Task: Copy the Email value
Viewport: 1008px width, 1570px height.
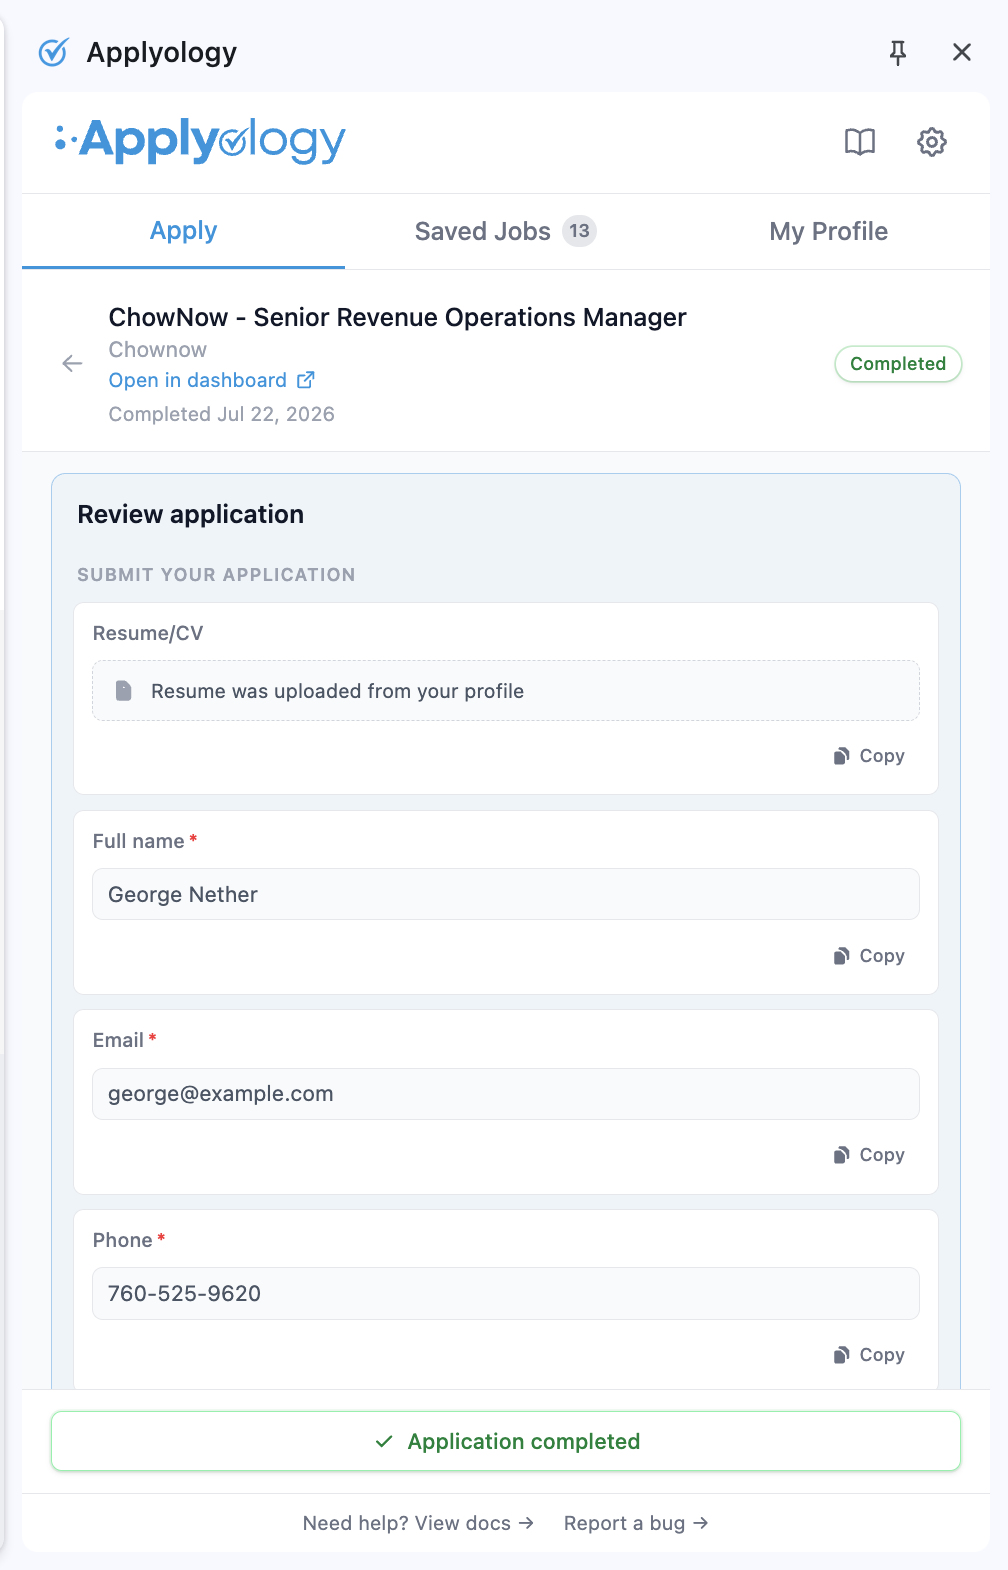Action: point(869,1155)
